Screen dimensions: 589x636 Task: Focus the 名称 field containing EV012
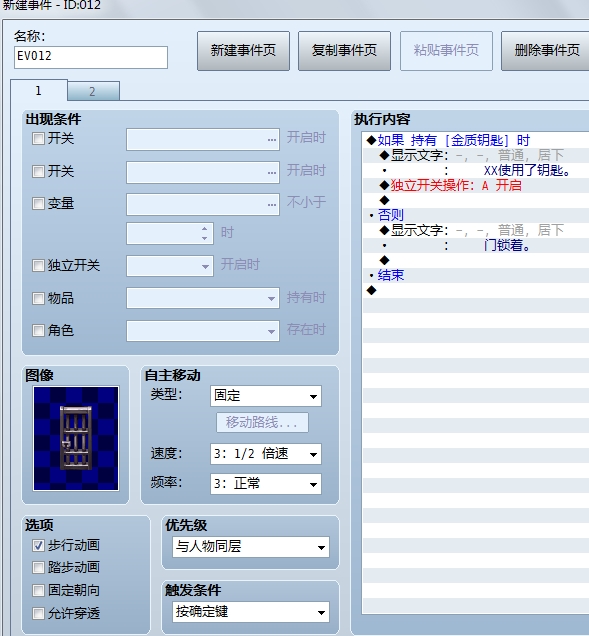tap(91, 57)
